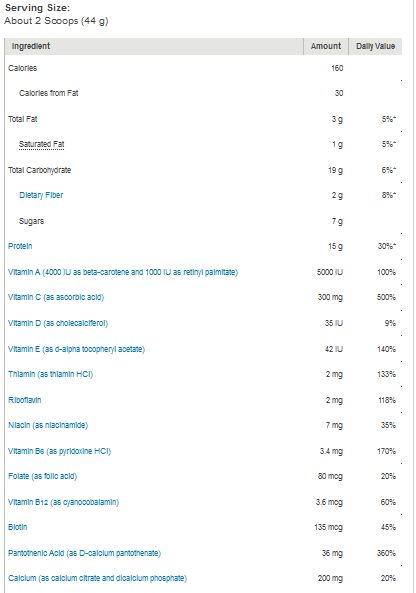Open Vitamin D (as cholecalciferol) link
This screenshot has width=416, height=593.
coord(58,323)
